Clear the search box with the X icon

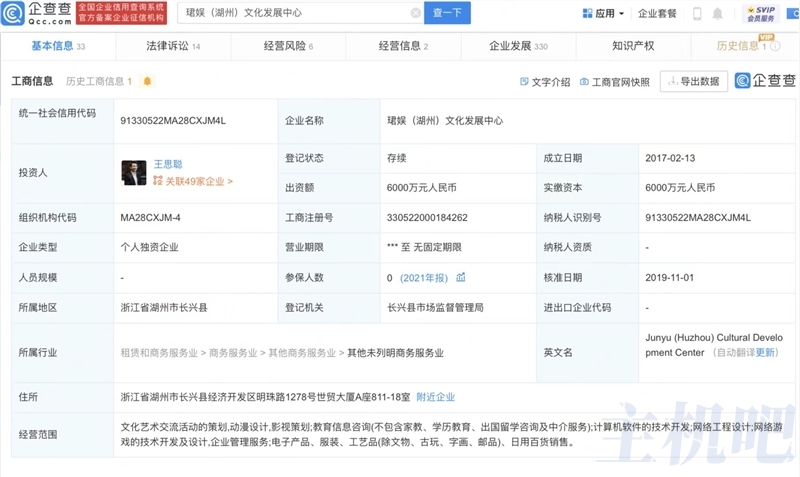(416, 13)
